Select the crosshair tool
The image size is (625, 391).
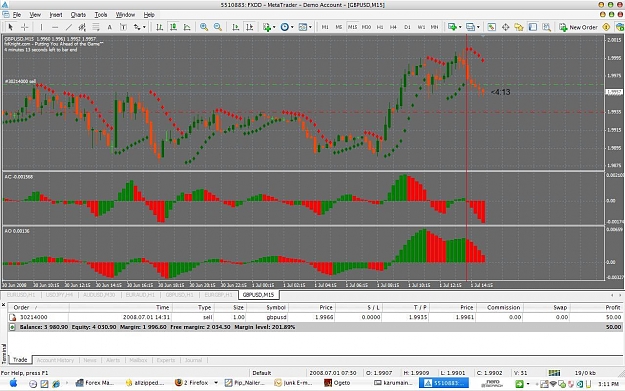tap(24, 27)
